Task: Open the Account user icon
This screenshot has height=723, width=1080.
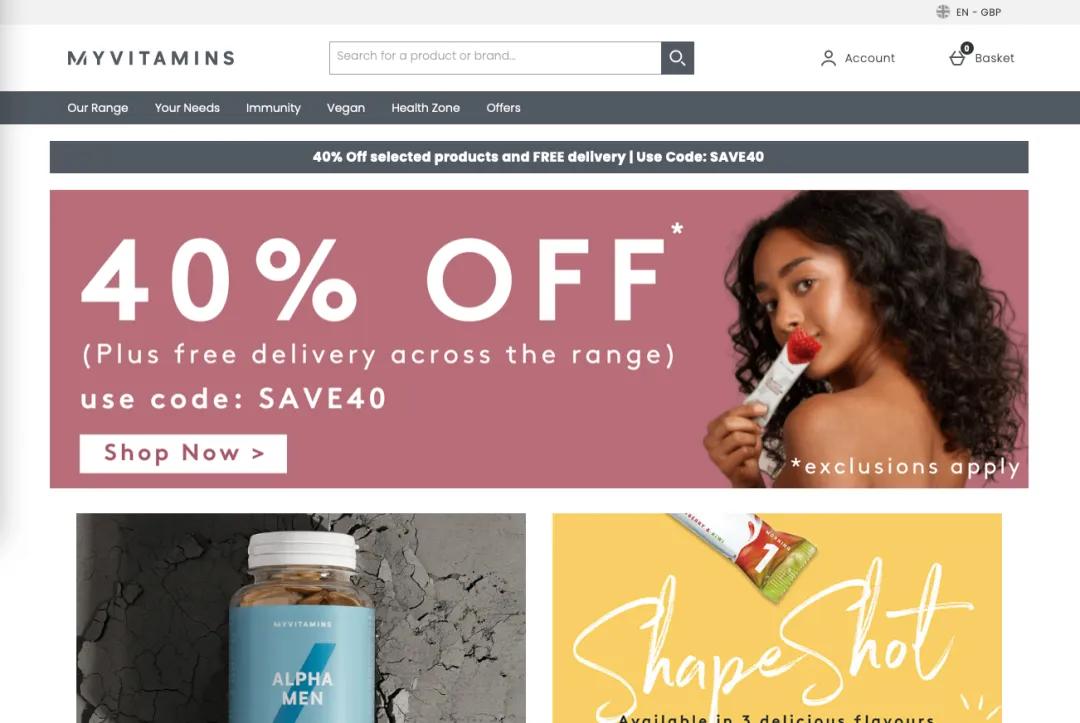Action: [x=829, y=59]
